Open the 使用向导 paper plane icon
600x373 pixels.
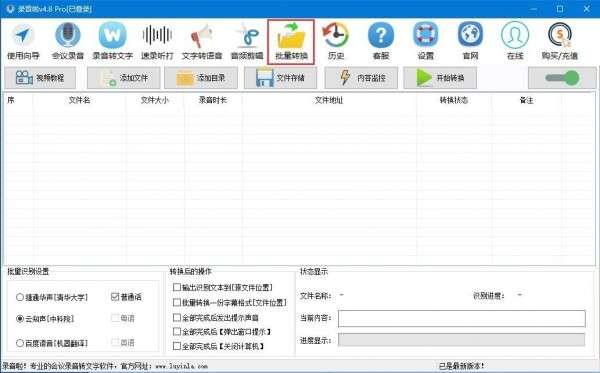pyautogui.click(x=23, y=35)
